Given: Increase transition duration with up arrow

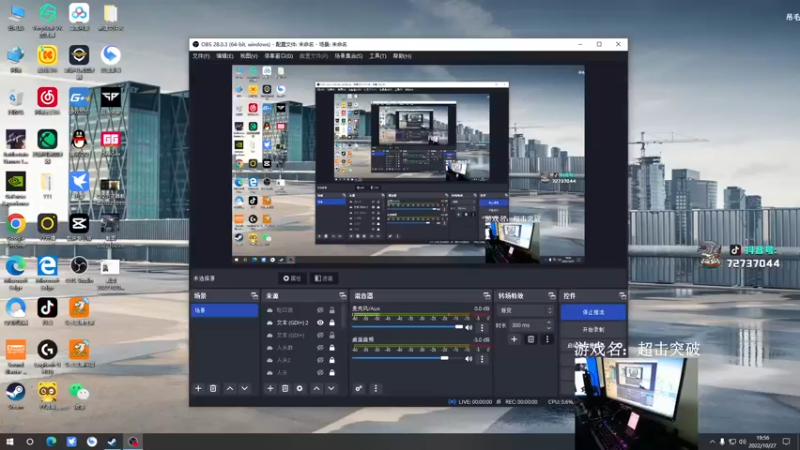Looking at the screenshot, I should pos(549,322).
